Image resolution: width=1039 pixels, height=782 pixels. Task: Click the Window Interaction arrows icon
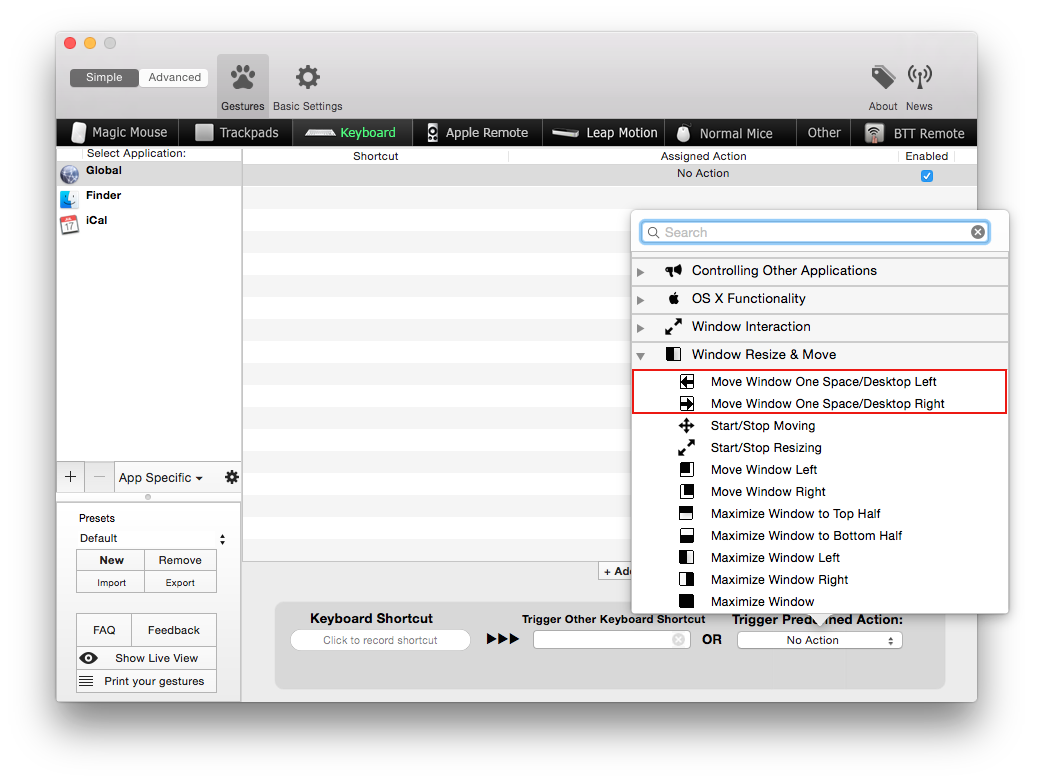(673, 327)
